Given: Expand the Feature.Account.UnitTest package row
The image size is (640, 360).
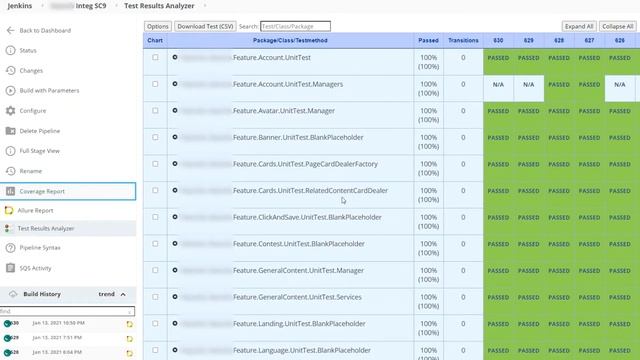Looking at the screenshot, I should (x=175, y=57).
